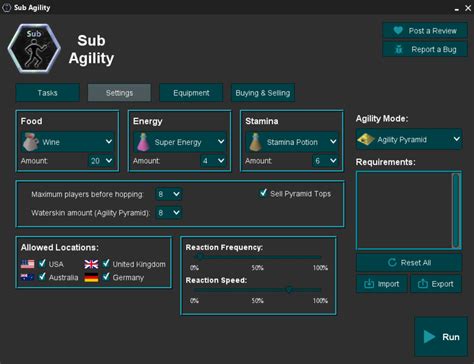The image size is (474, 364).
Task: Click the heart icon on Post a Review
Action: 398,30
